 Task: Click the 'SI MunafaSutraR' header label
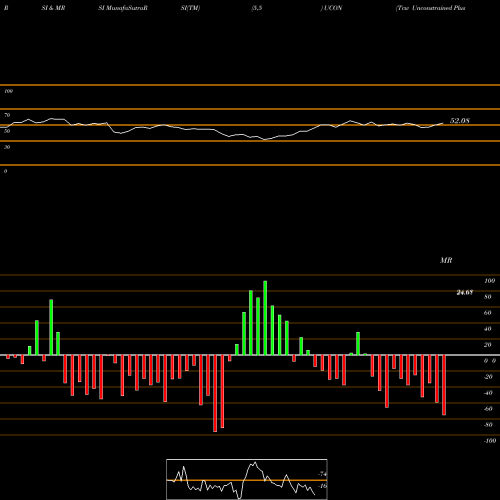tap(123, 8)
